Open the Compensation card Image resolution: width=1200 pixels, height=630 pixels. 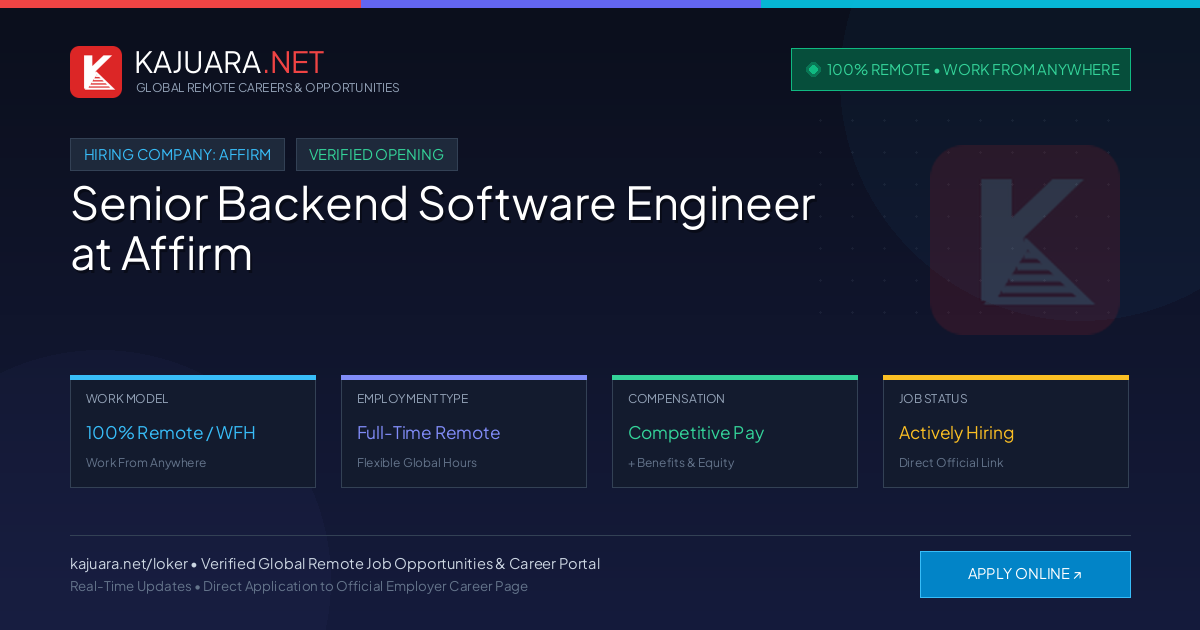coord(735,432)
